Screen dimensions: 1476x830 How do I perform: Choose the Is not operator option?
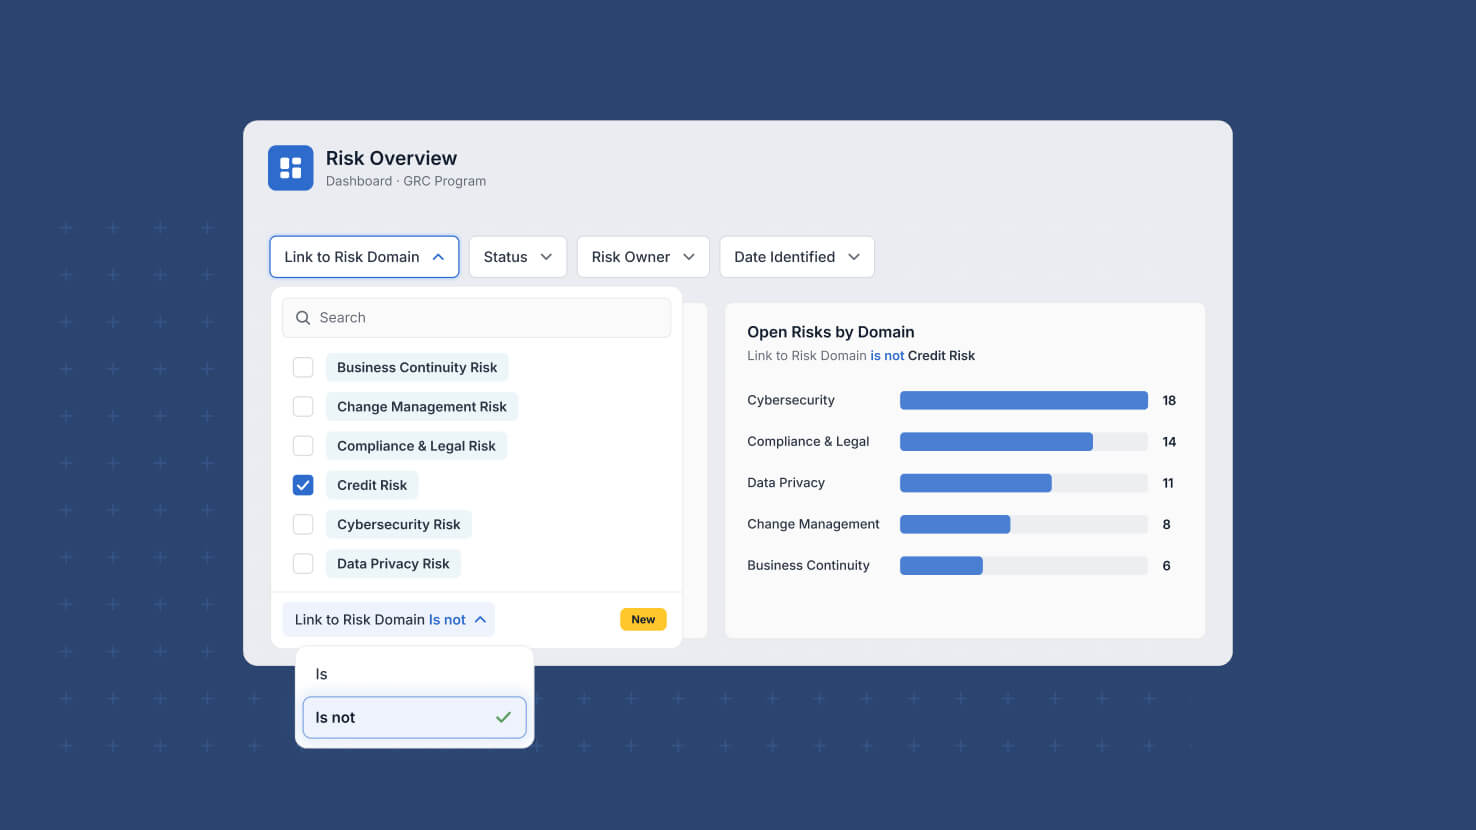[x=414, y=718]
